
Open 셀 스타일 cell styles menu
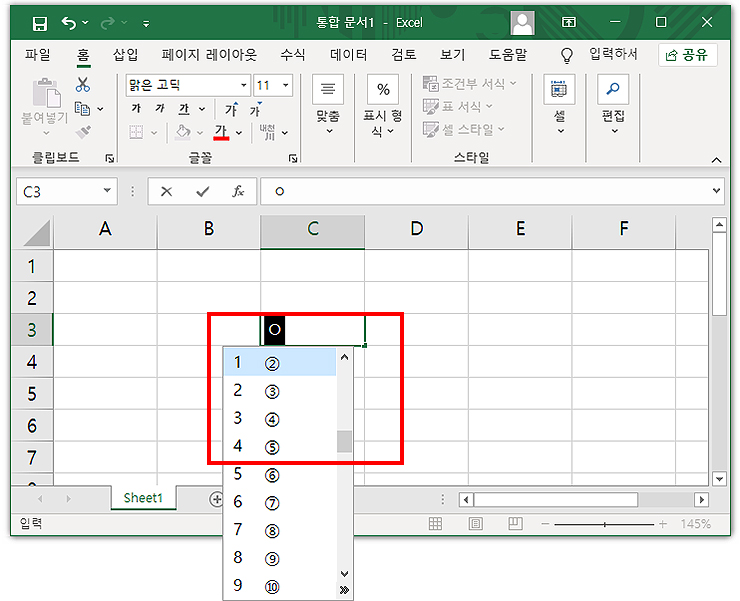pyautogui.click(x=464, y=129)
